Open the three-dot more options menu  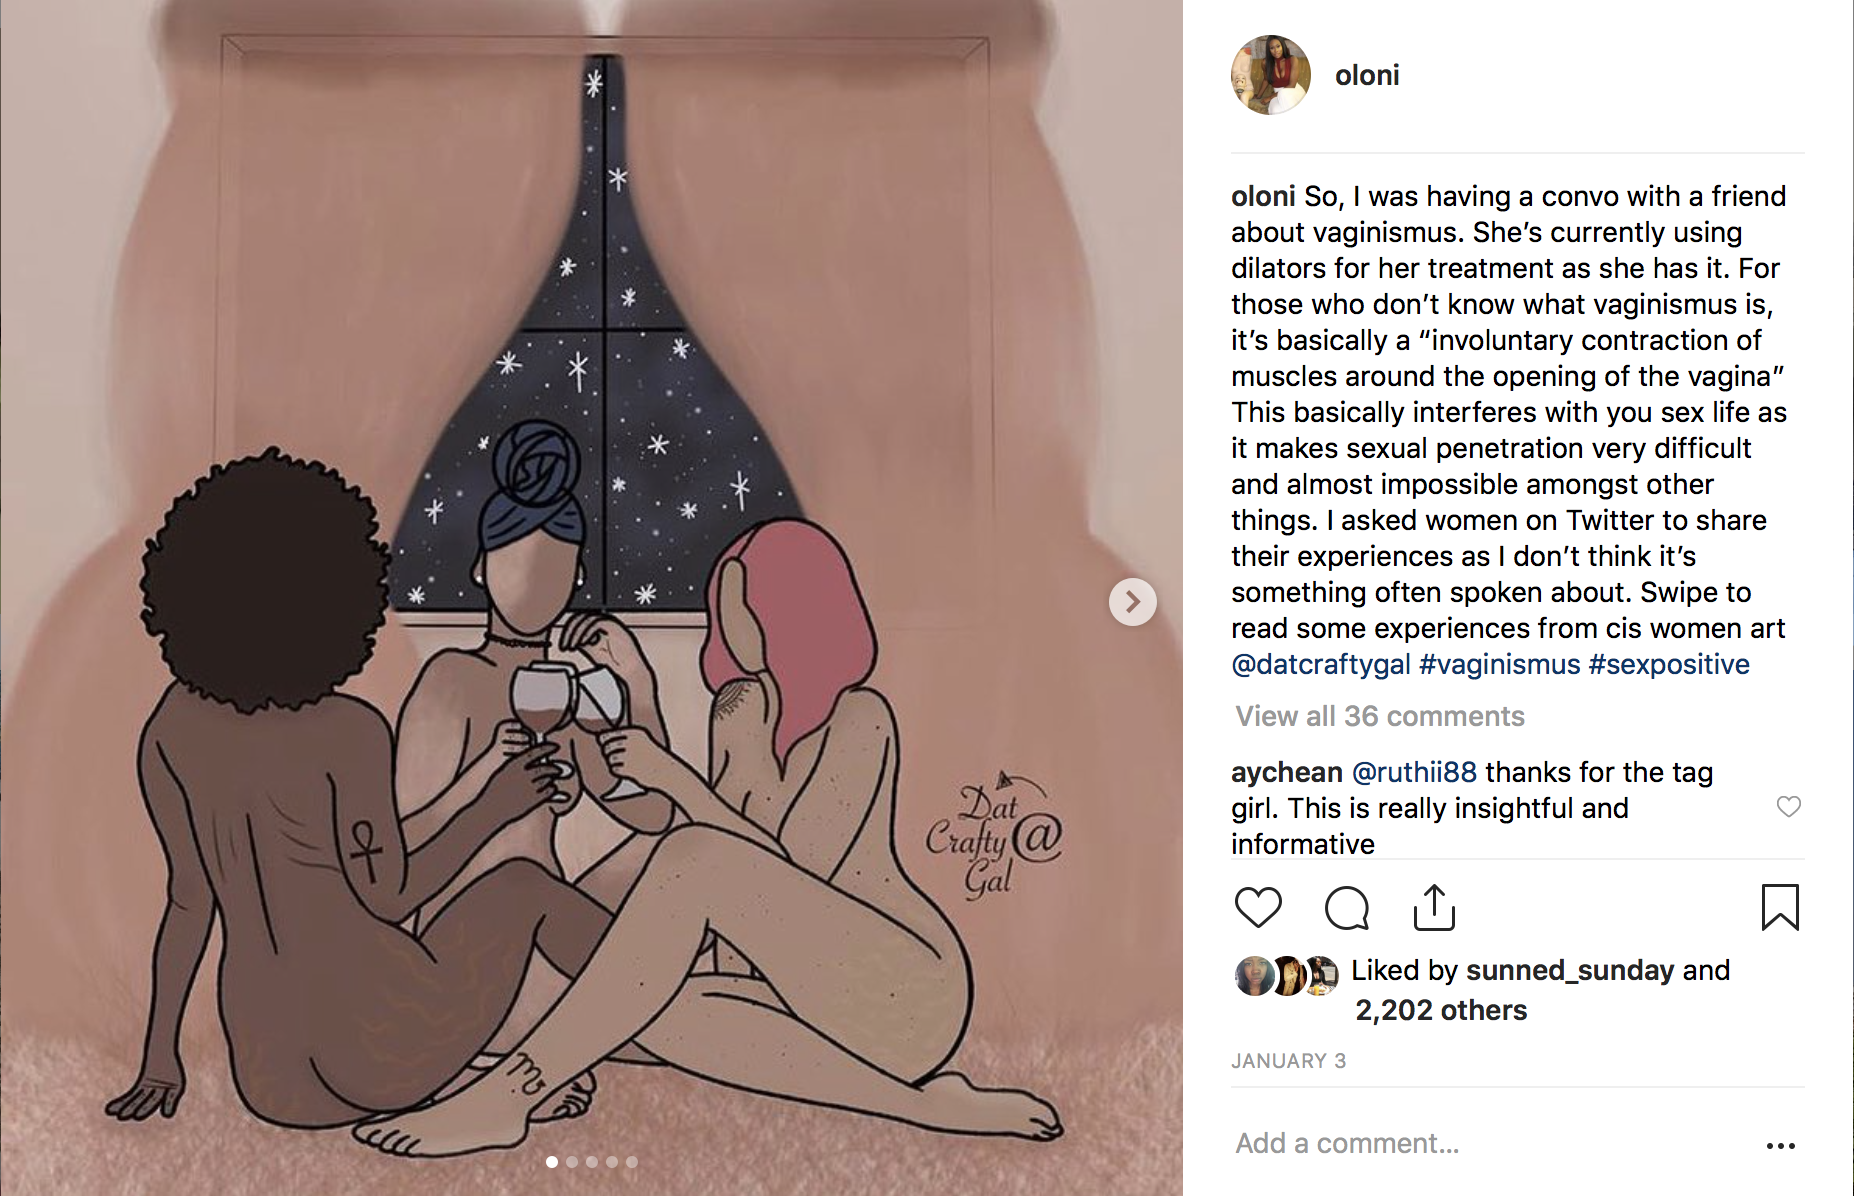click(1781, 1146)
